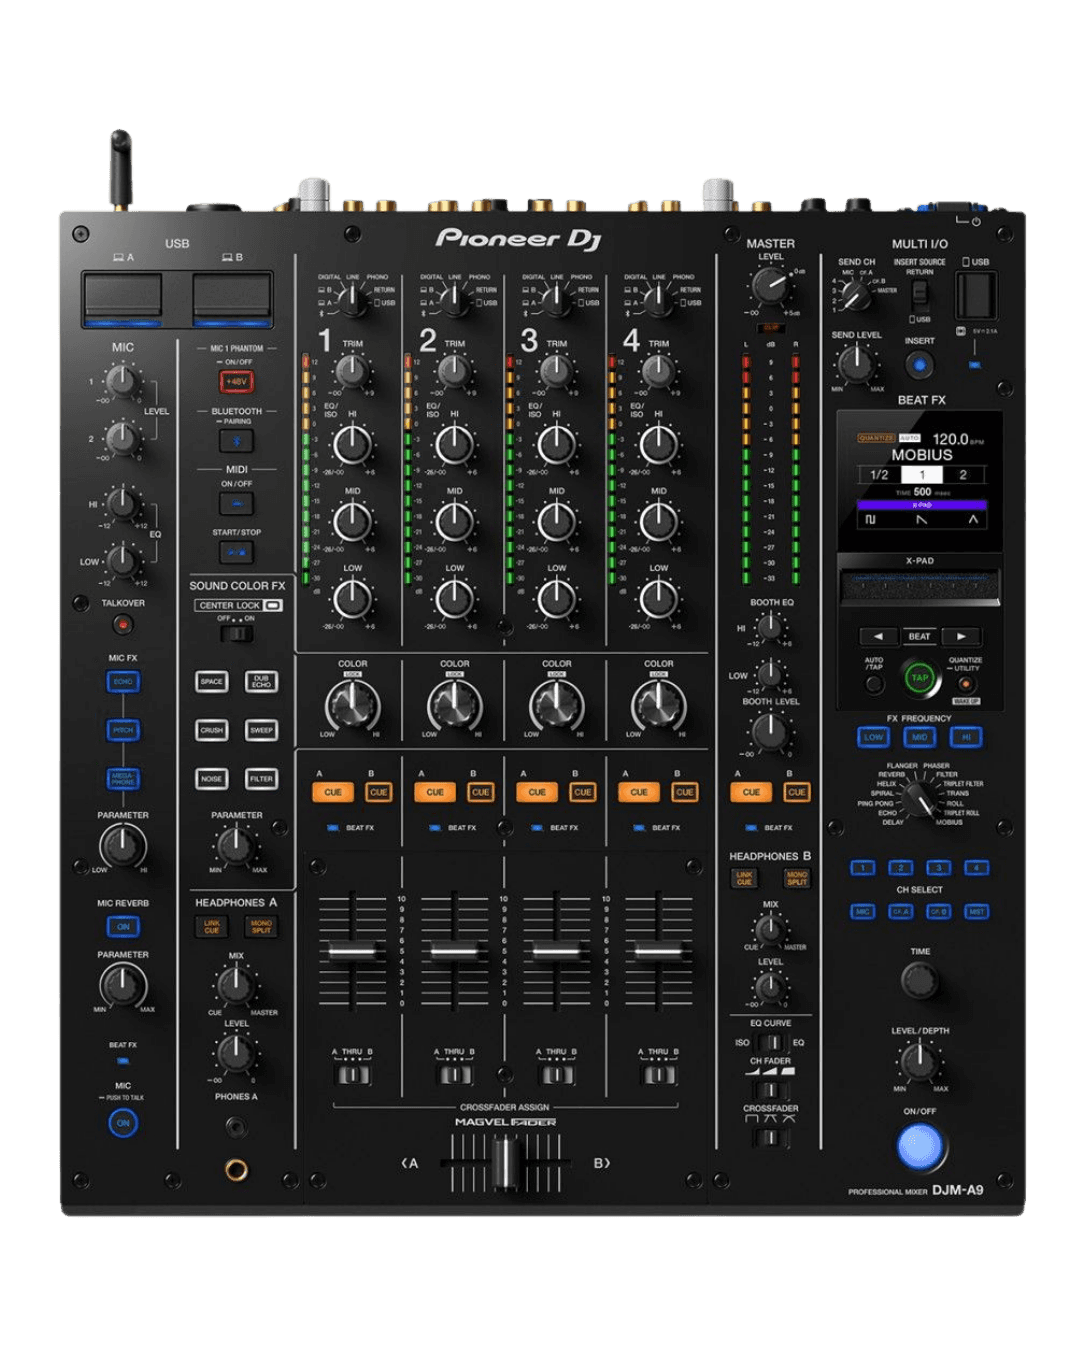Click the channel 1 crossfader assign switch
This screenshot has height=1350, width=1080.
point(352,1074)
